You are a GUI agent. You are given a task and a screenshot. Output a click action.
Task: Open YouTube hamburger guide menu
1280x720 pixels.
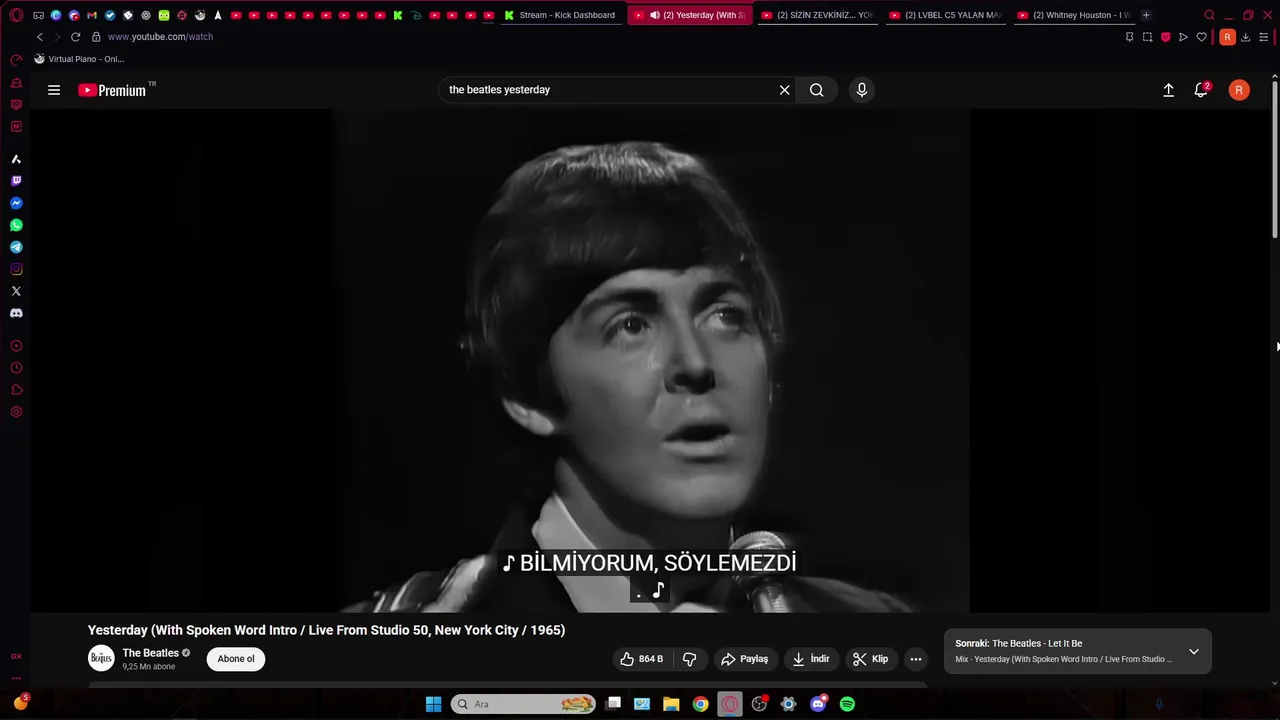pyautogui.click(x=54, y=90)
